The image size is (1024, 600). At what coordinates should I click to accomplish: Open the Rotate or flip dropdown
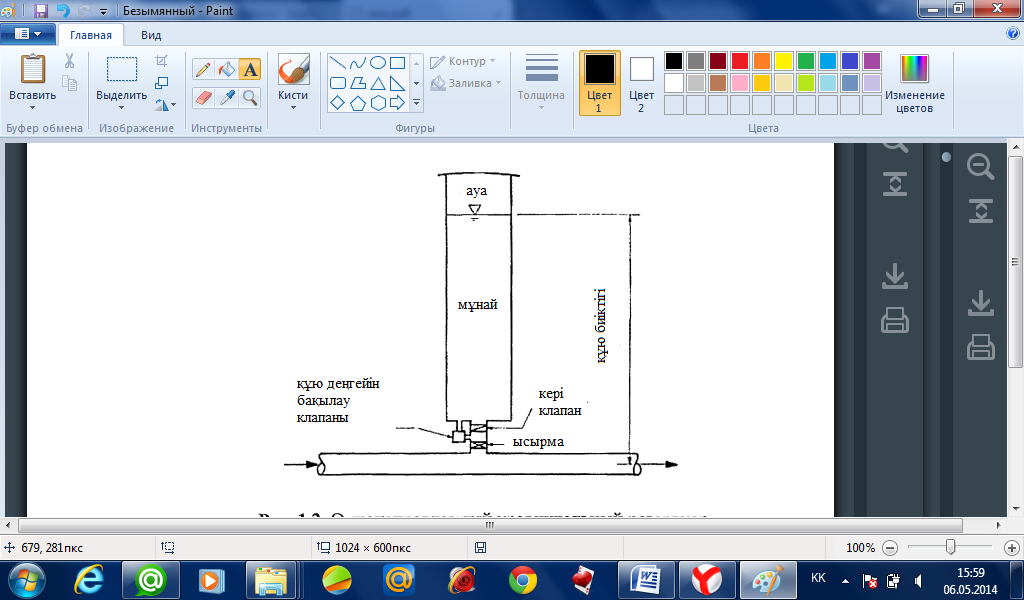point(165,104)
